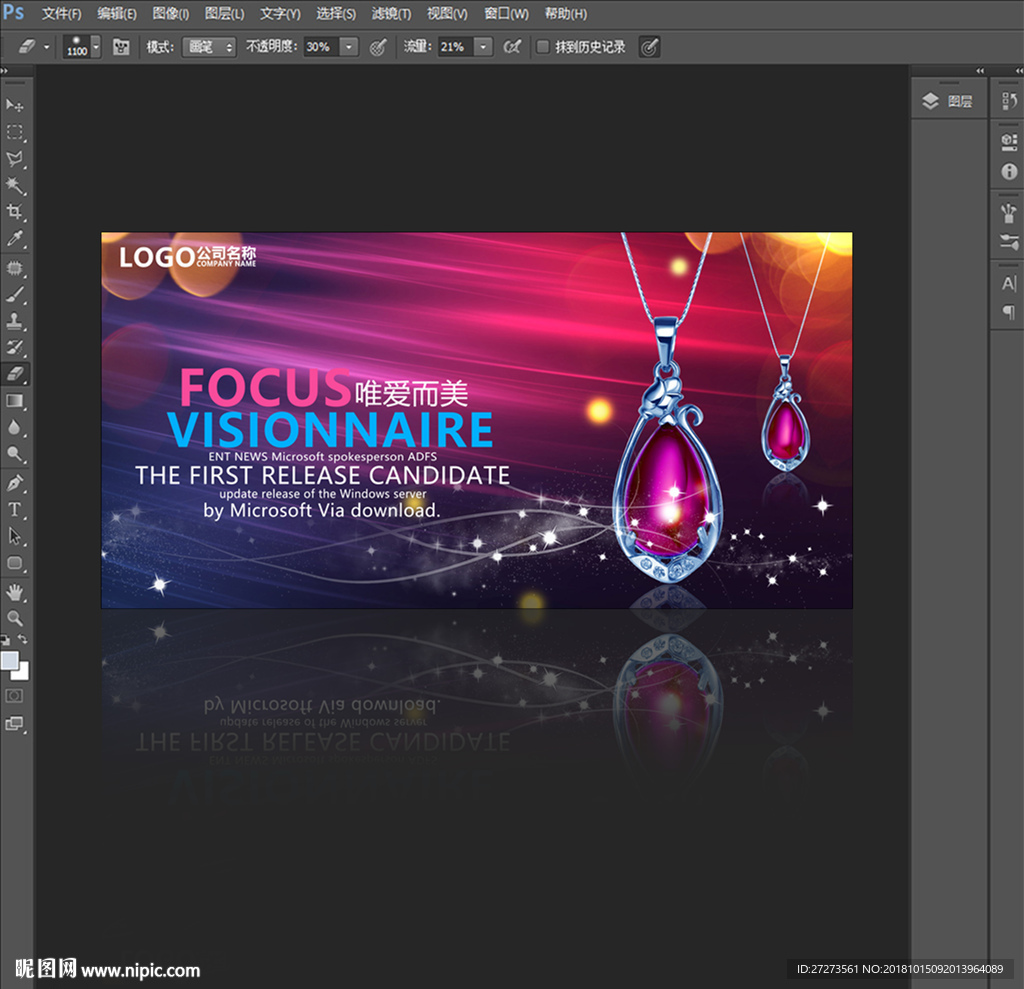Click the foreground color swatch
1024x989 pixels.
[9, 660]
